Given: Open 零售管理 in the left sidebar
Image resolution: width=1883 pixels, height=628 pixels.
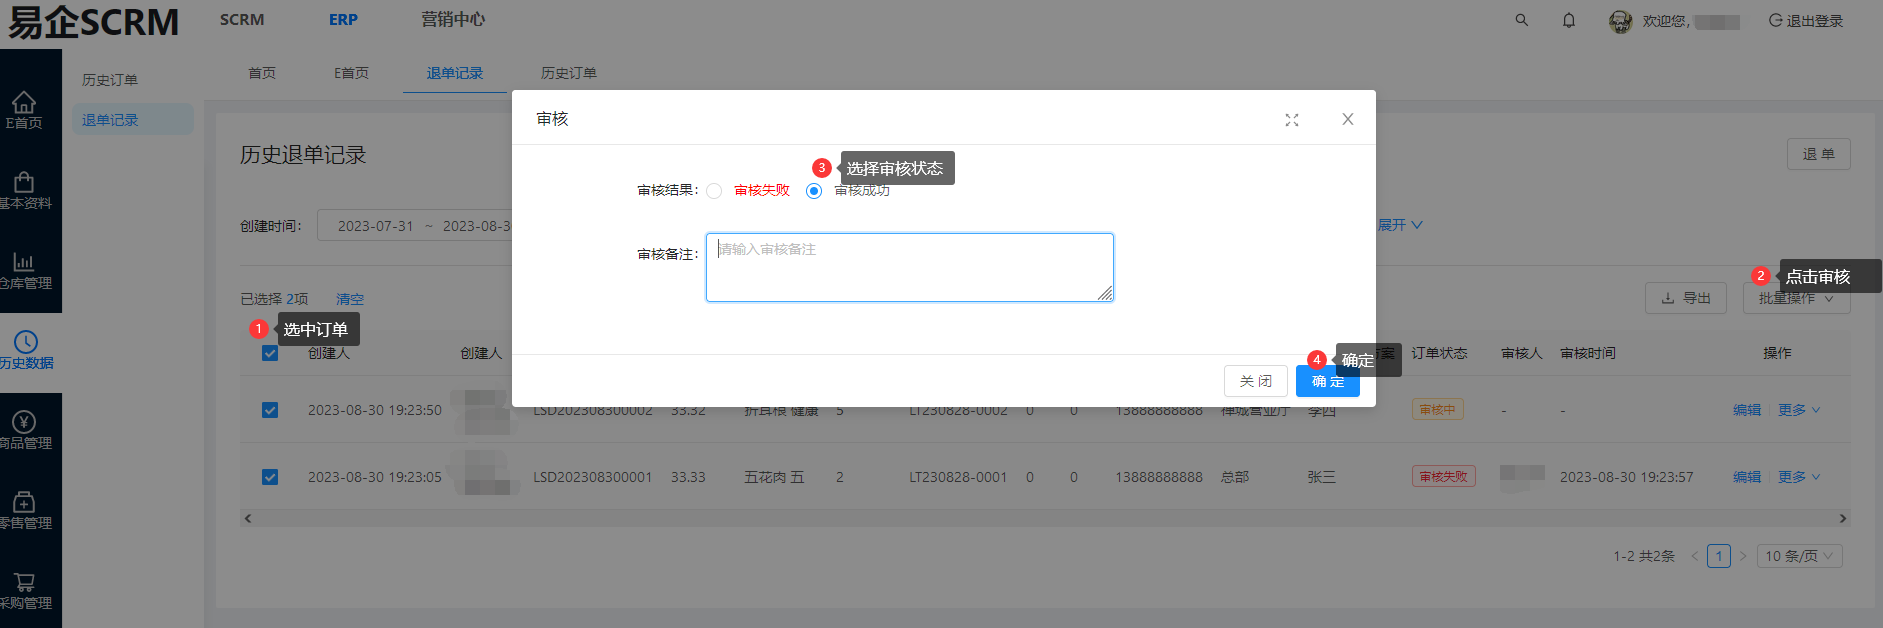Looking at the screenshot, I should pos(24,510).
